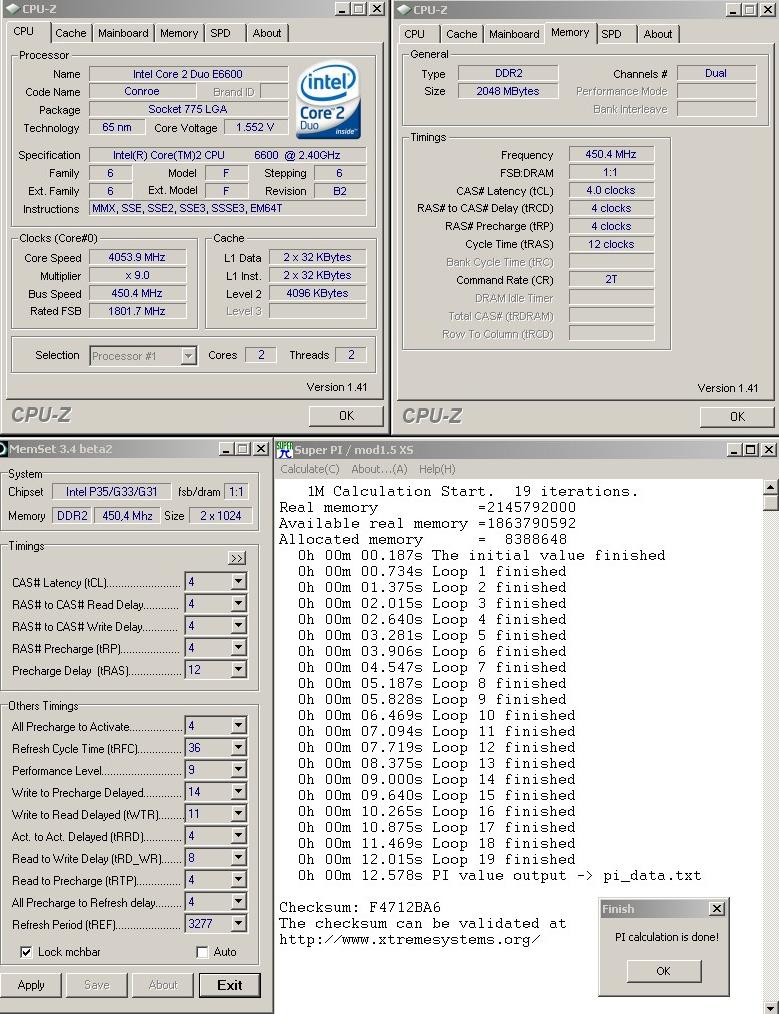Click the Save button in MemSet
This screenshot has width=779, height=1014.
[97, 985]
